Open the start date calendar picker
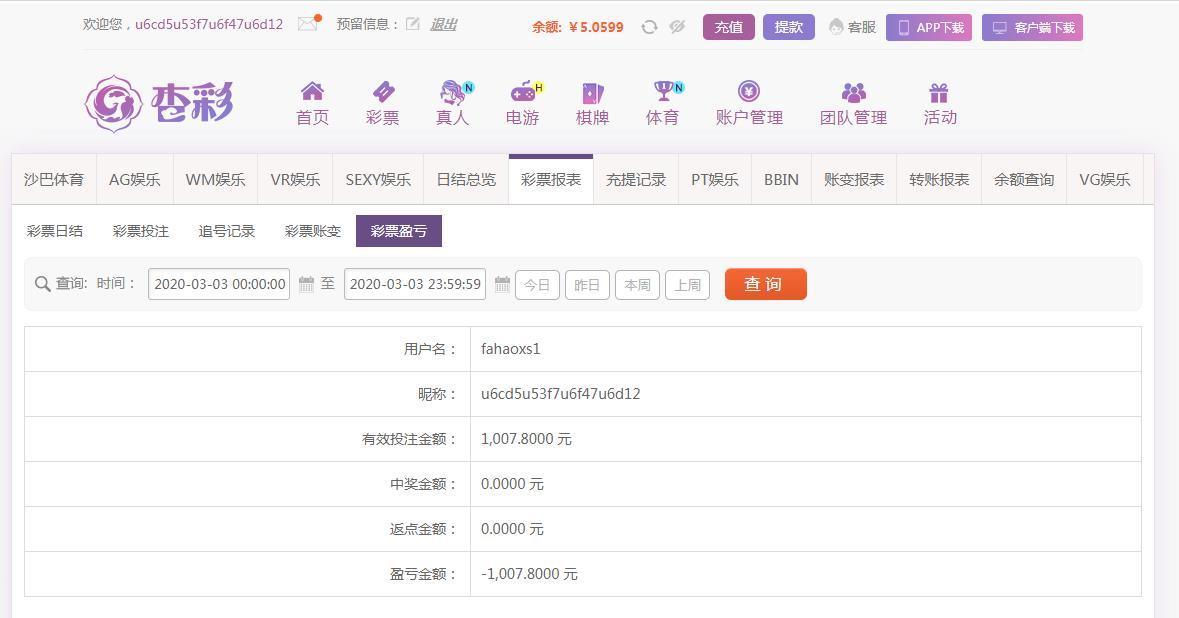 [x=305, y=283]
